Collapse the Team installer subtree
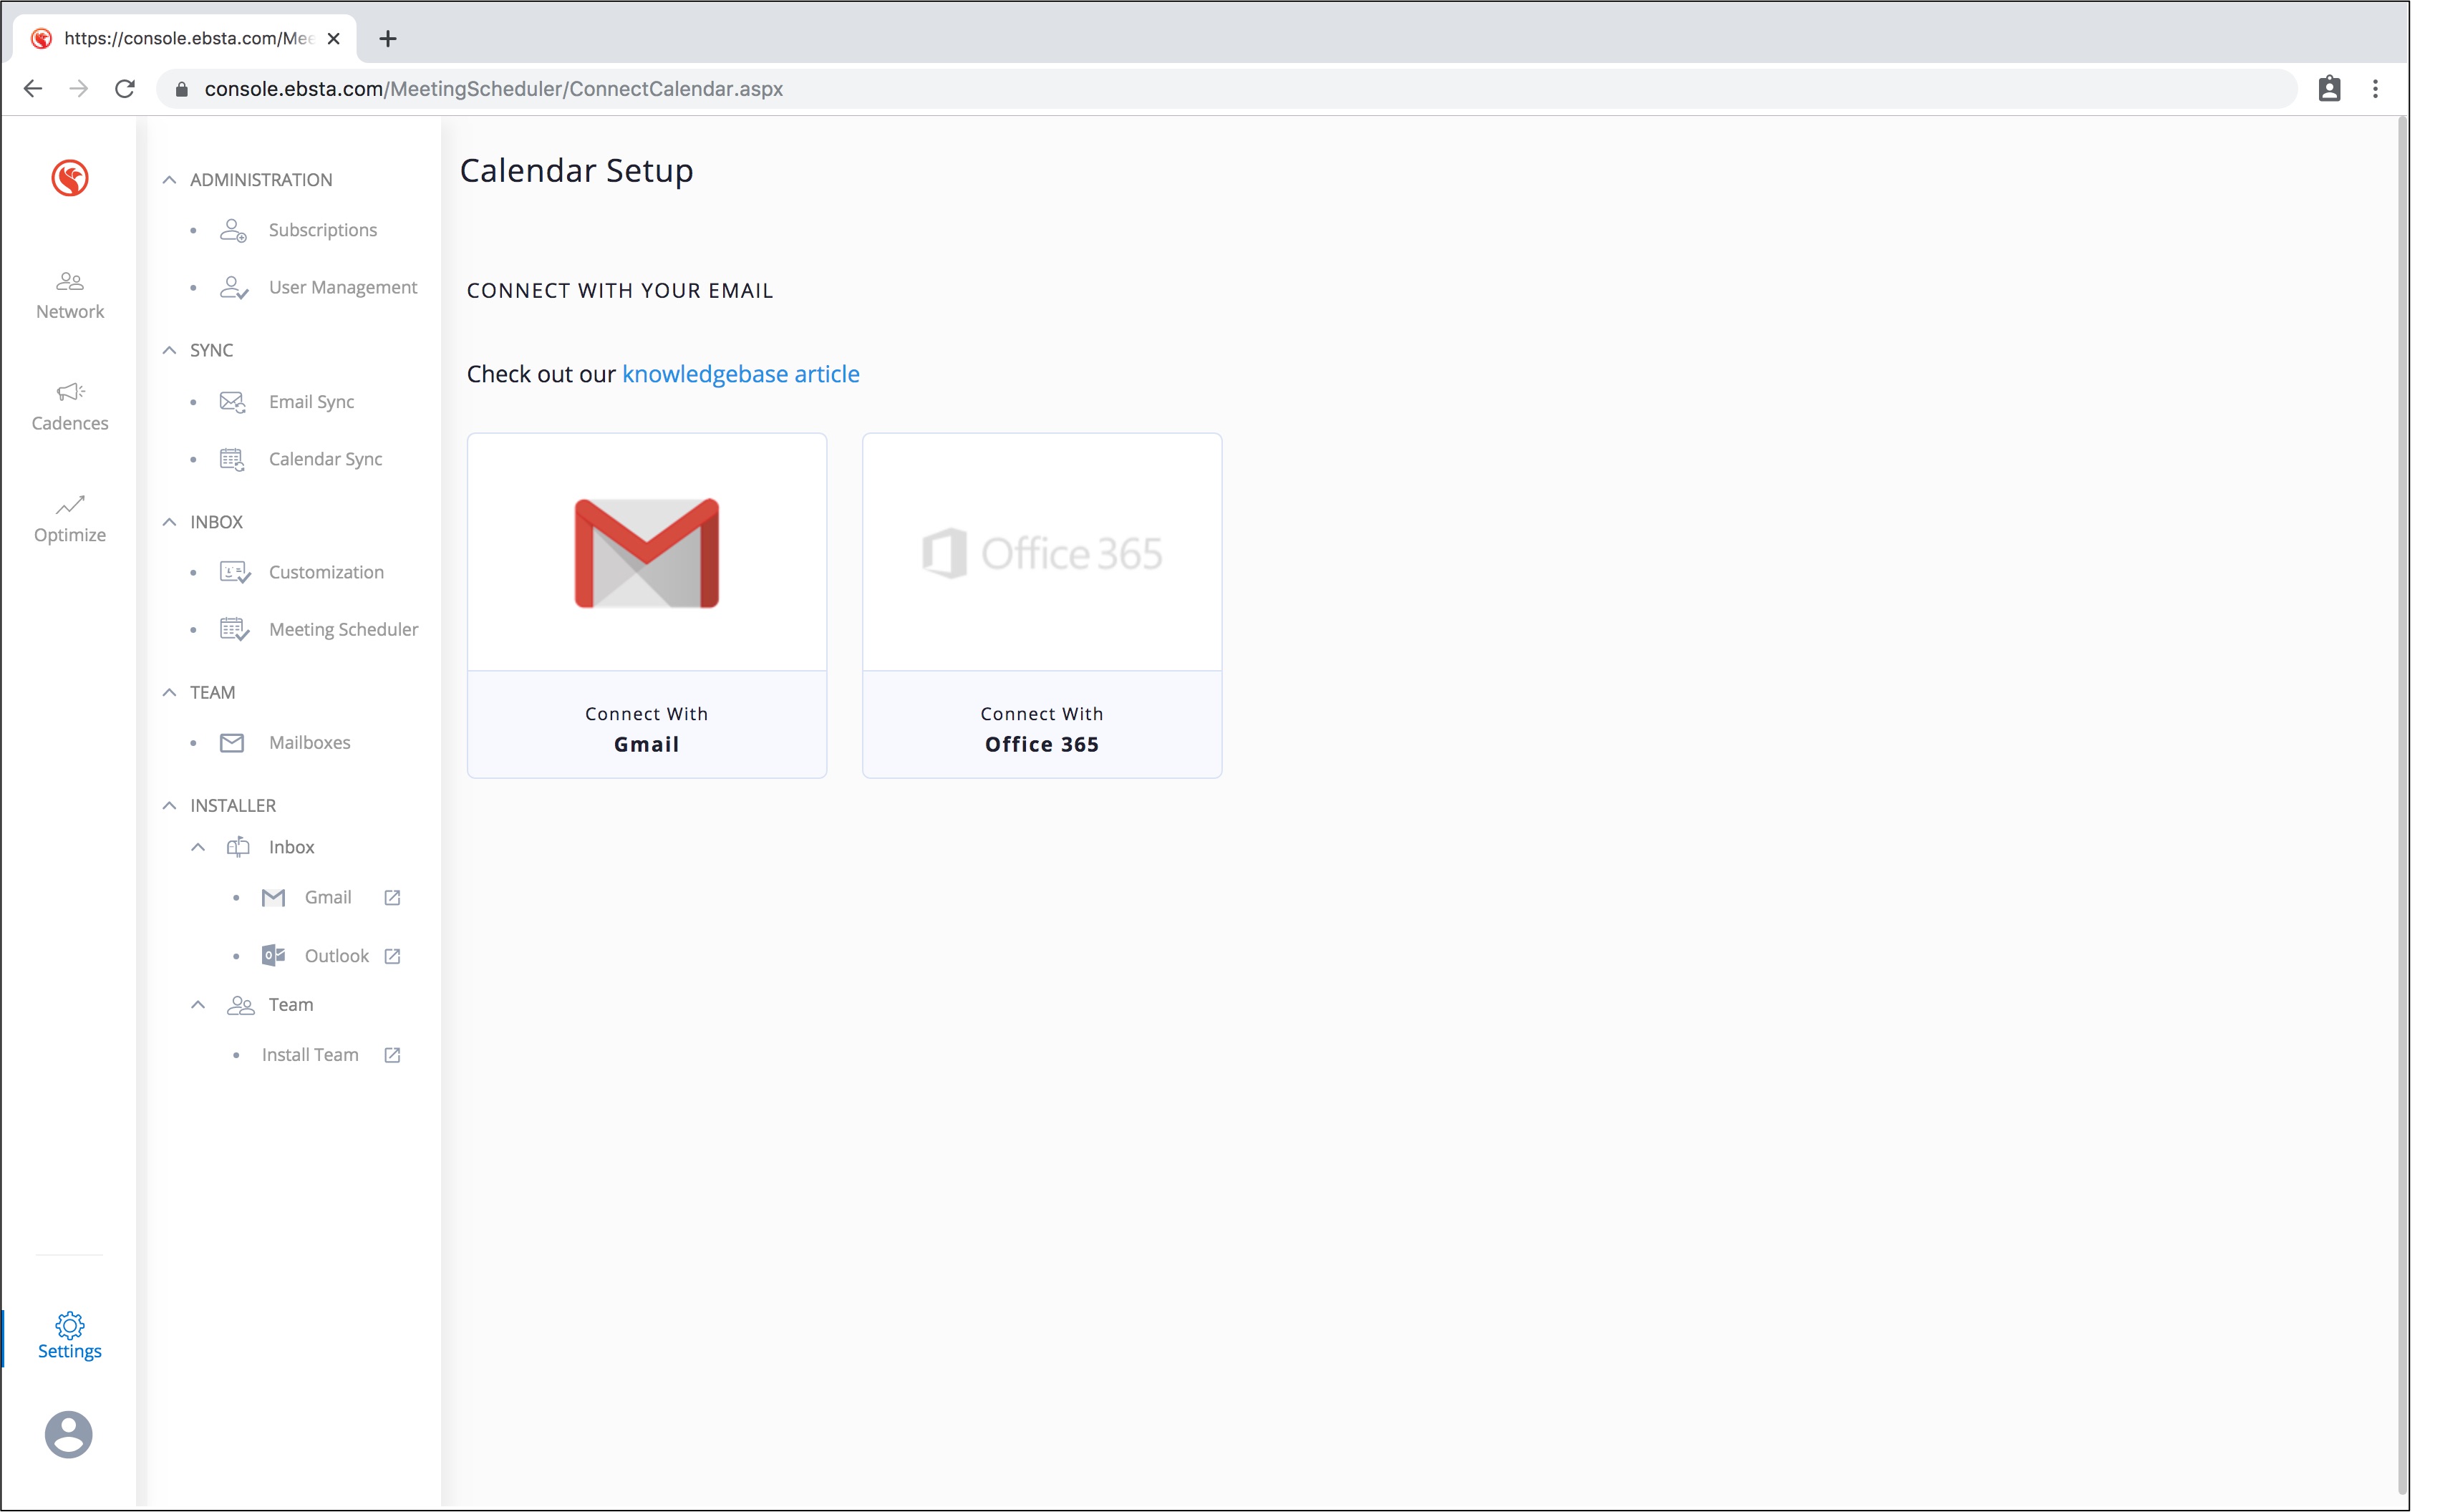 pyautogui.click(x=198, y=1005)
